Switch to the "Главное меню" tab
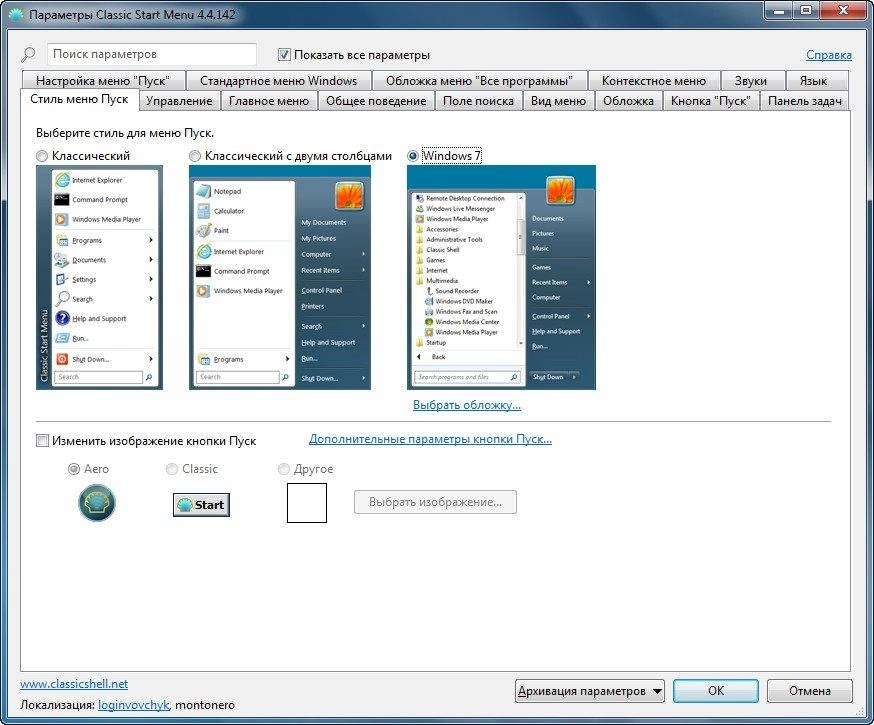Image resolution: width=874 pixels, height=725 pixels. pyautogui.click(x=269, y=101)
